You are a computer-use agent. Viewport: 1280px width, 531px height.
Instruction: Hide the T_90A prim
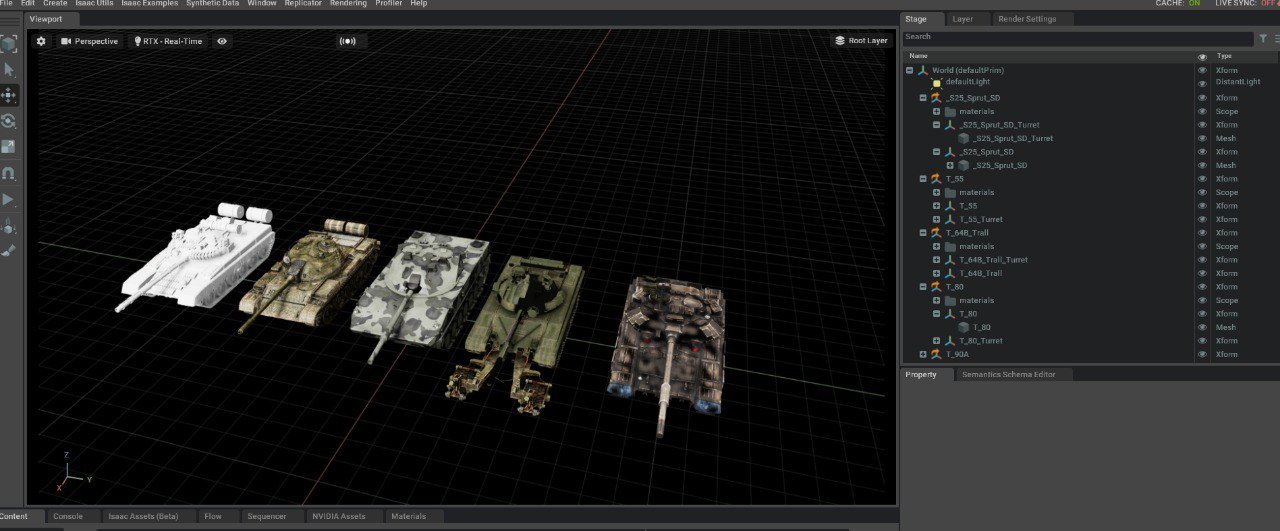point(1202,354)
